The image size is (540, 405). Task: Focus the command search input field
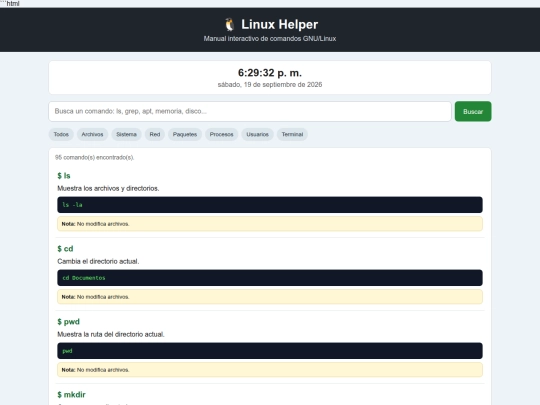[x=250, y=111]
